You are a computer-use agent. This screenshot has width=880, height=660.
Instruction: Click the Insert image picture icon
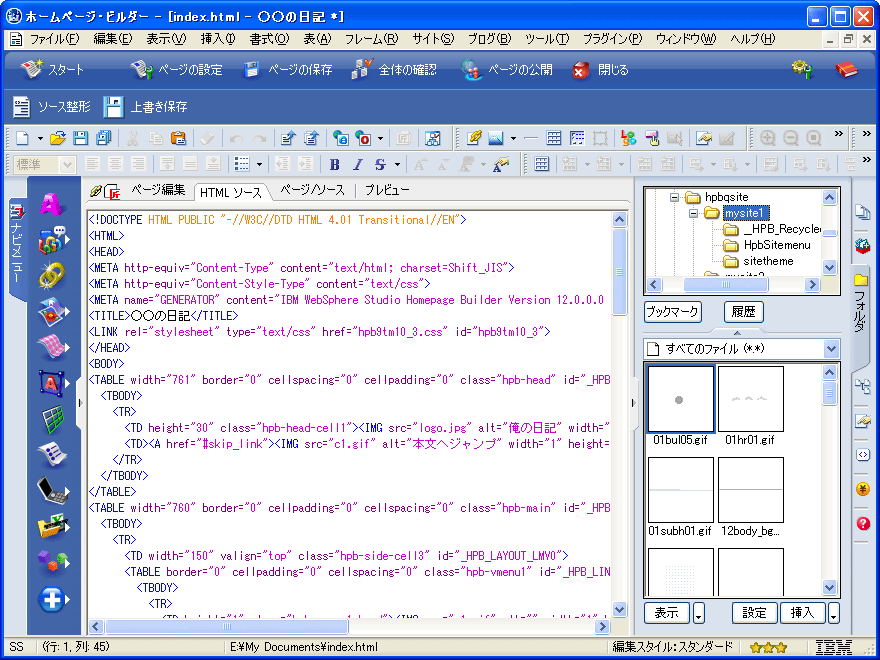[496, 138]
